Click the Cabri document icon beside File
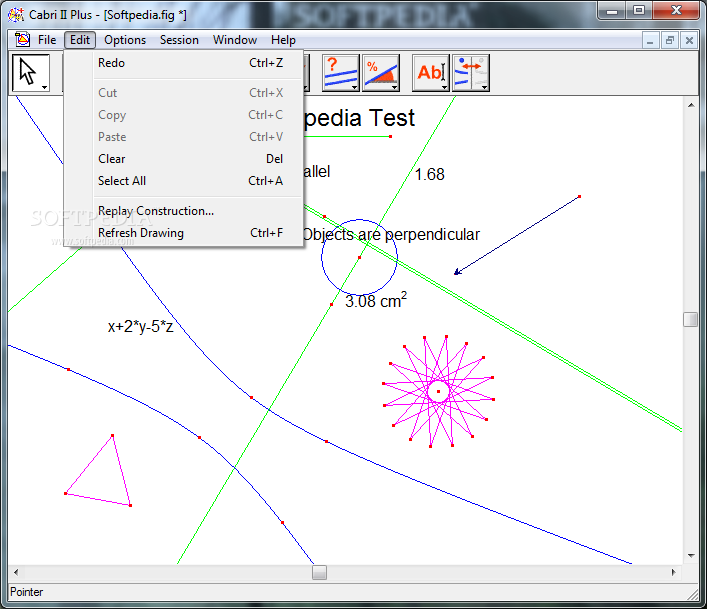Screen dimensions: 707x609 pos(22,40)
